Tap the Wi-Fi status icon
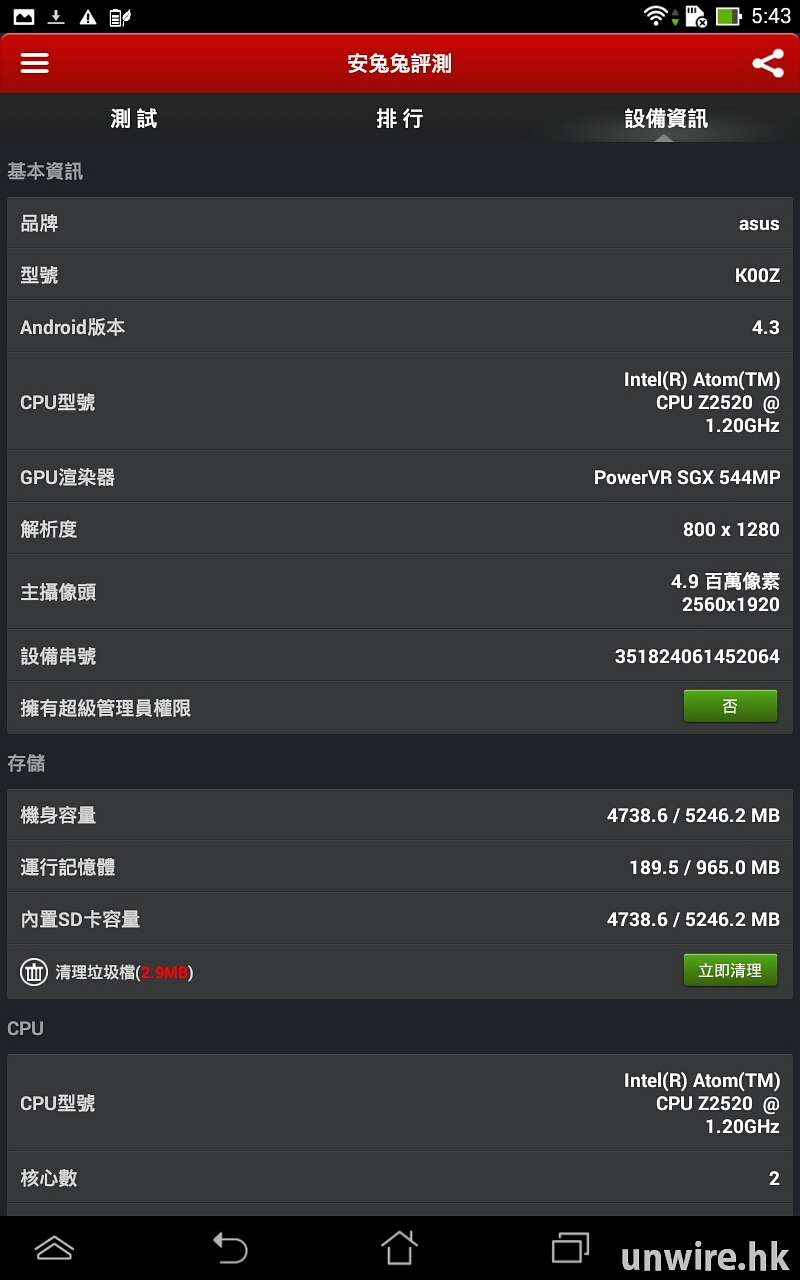Image resolution: width=800 pixels, height=1280 pixels. click(x=656, y=16)
